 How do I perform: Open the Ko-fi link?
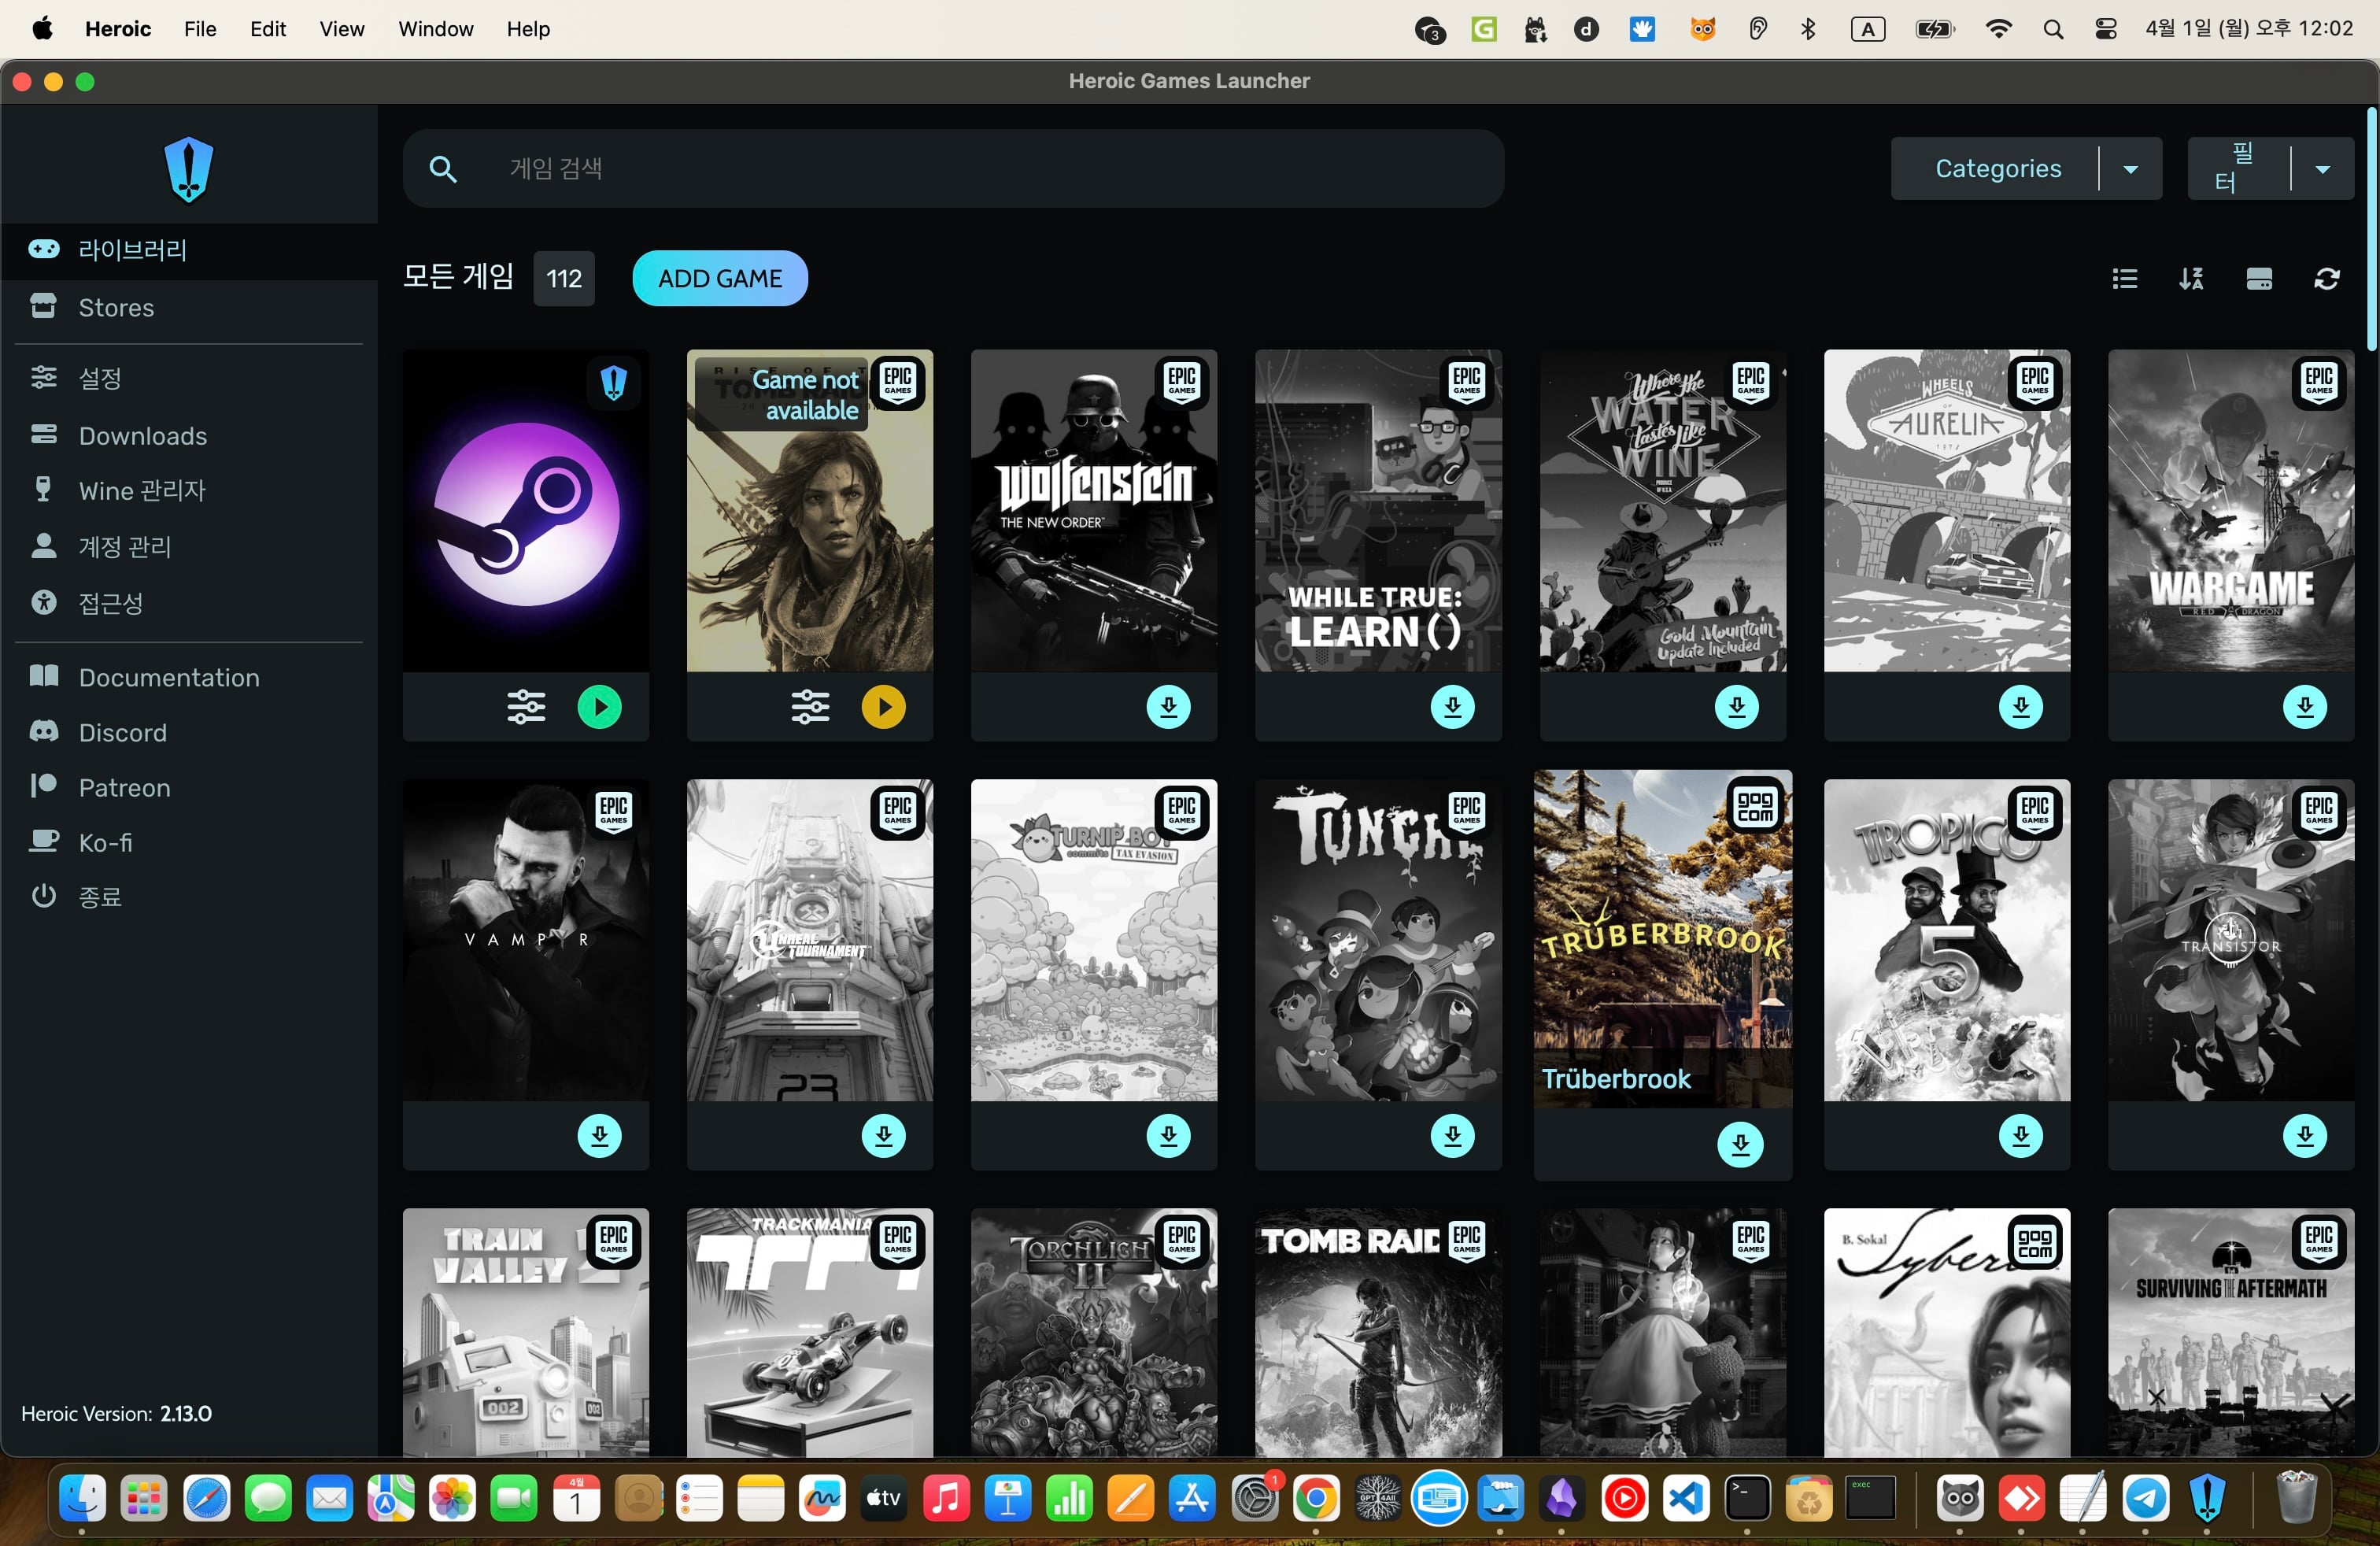pos(189,842)
